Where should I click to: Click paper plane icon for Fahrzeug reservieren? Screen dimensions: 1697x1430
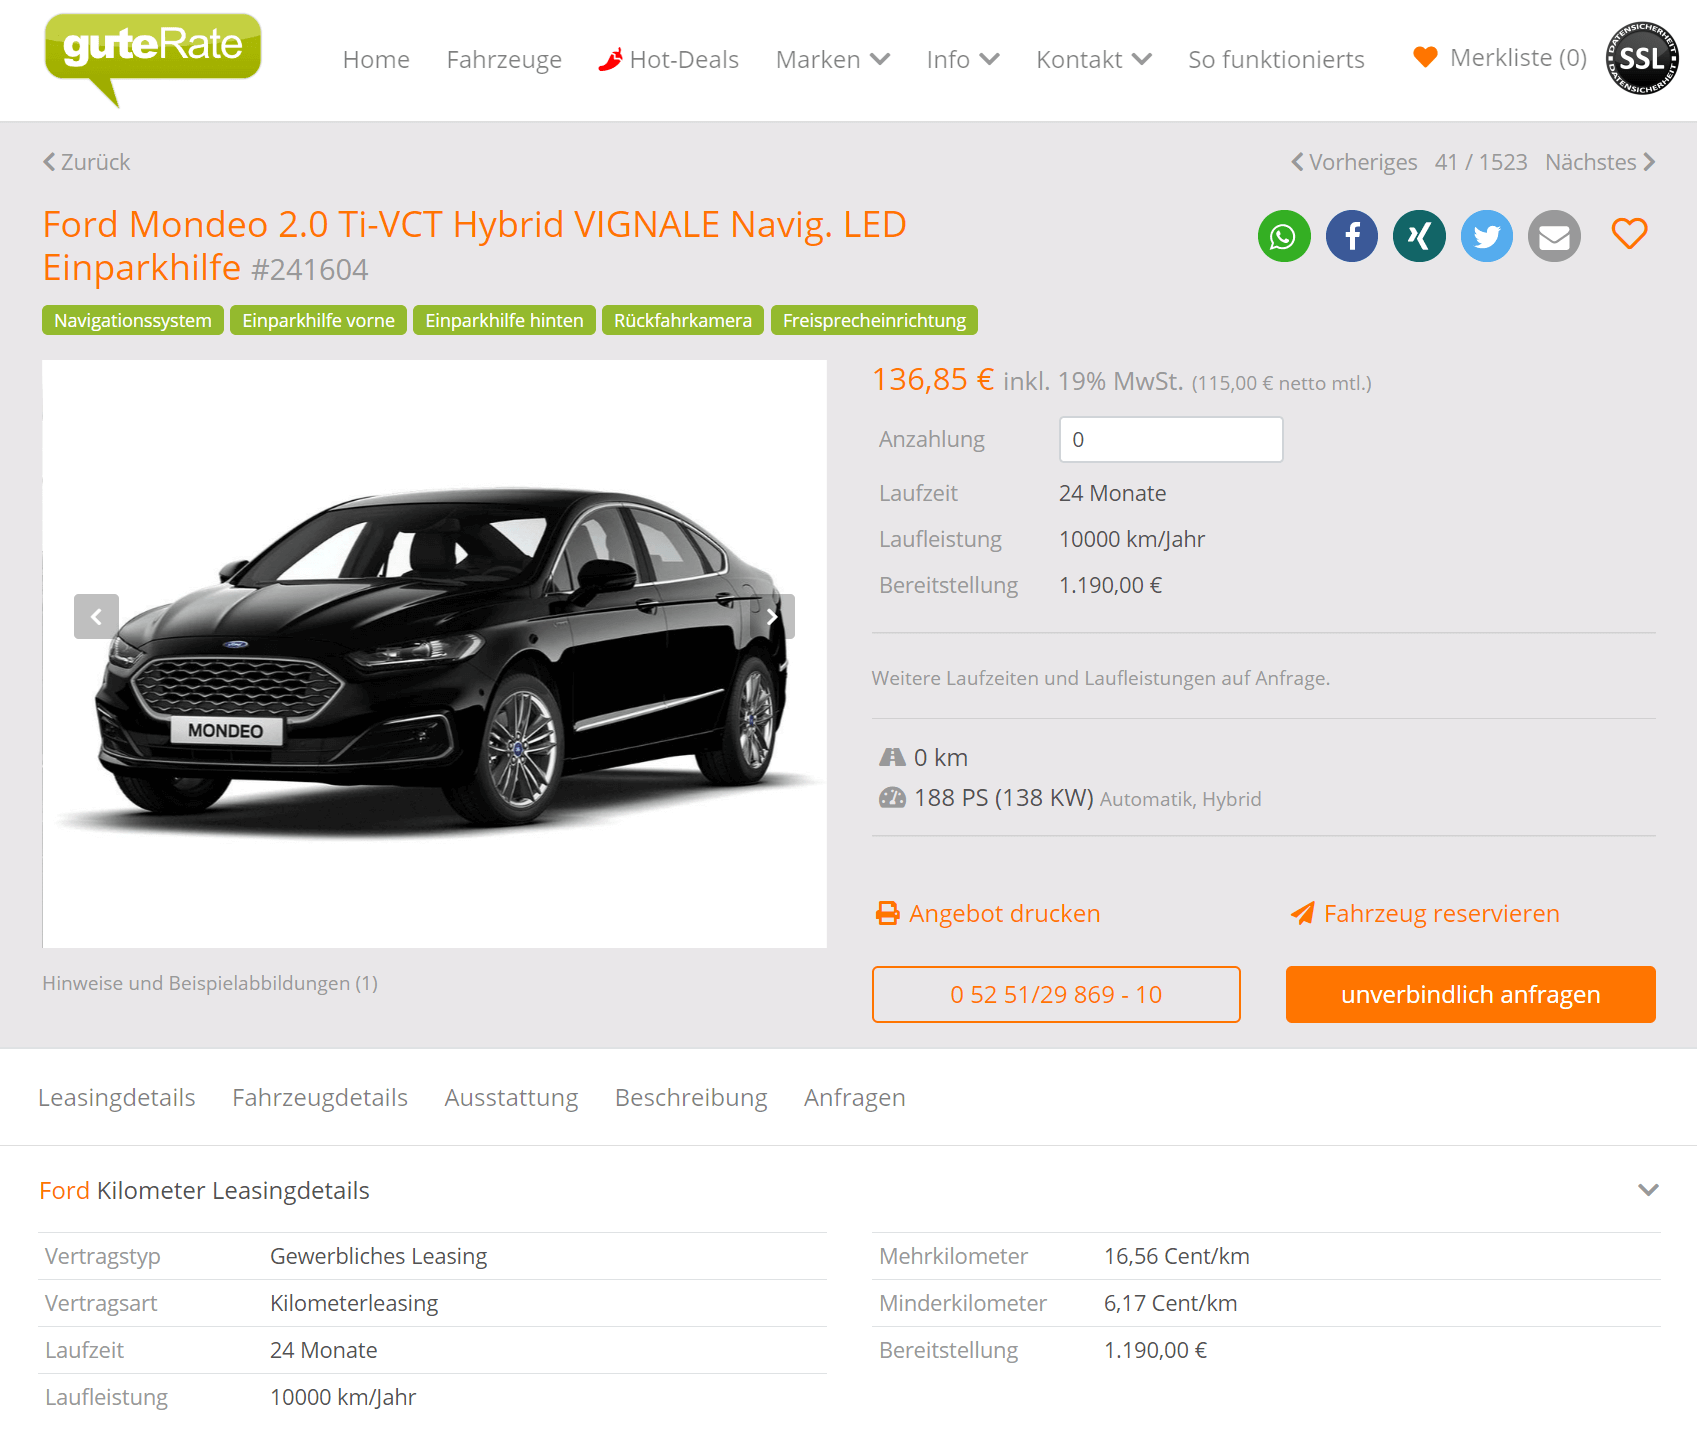pos(1302,913)
